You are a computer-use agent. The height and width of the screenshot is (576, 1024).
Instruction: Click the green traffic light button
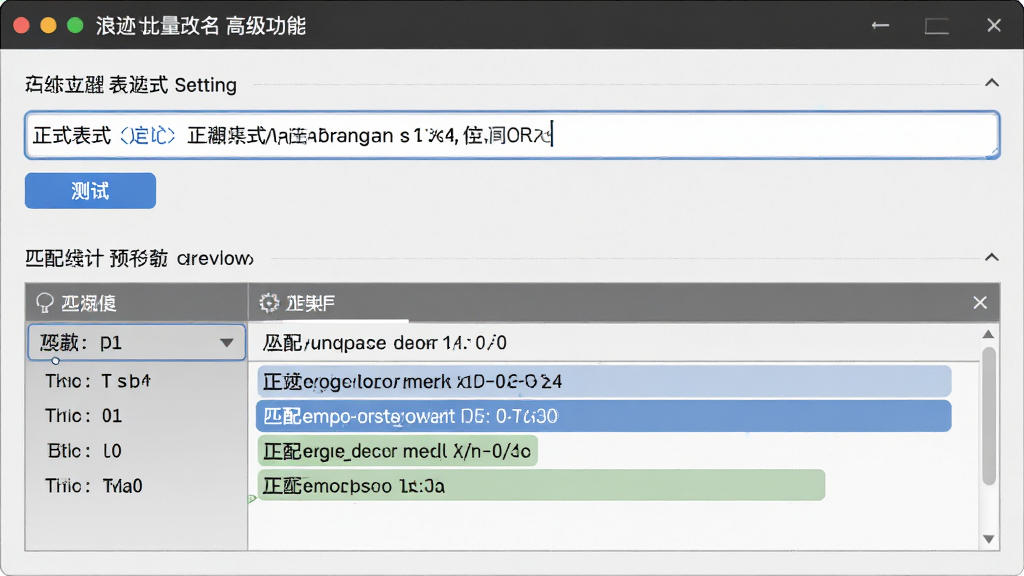tap(75, 25)
